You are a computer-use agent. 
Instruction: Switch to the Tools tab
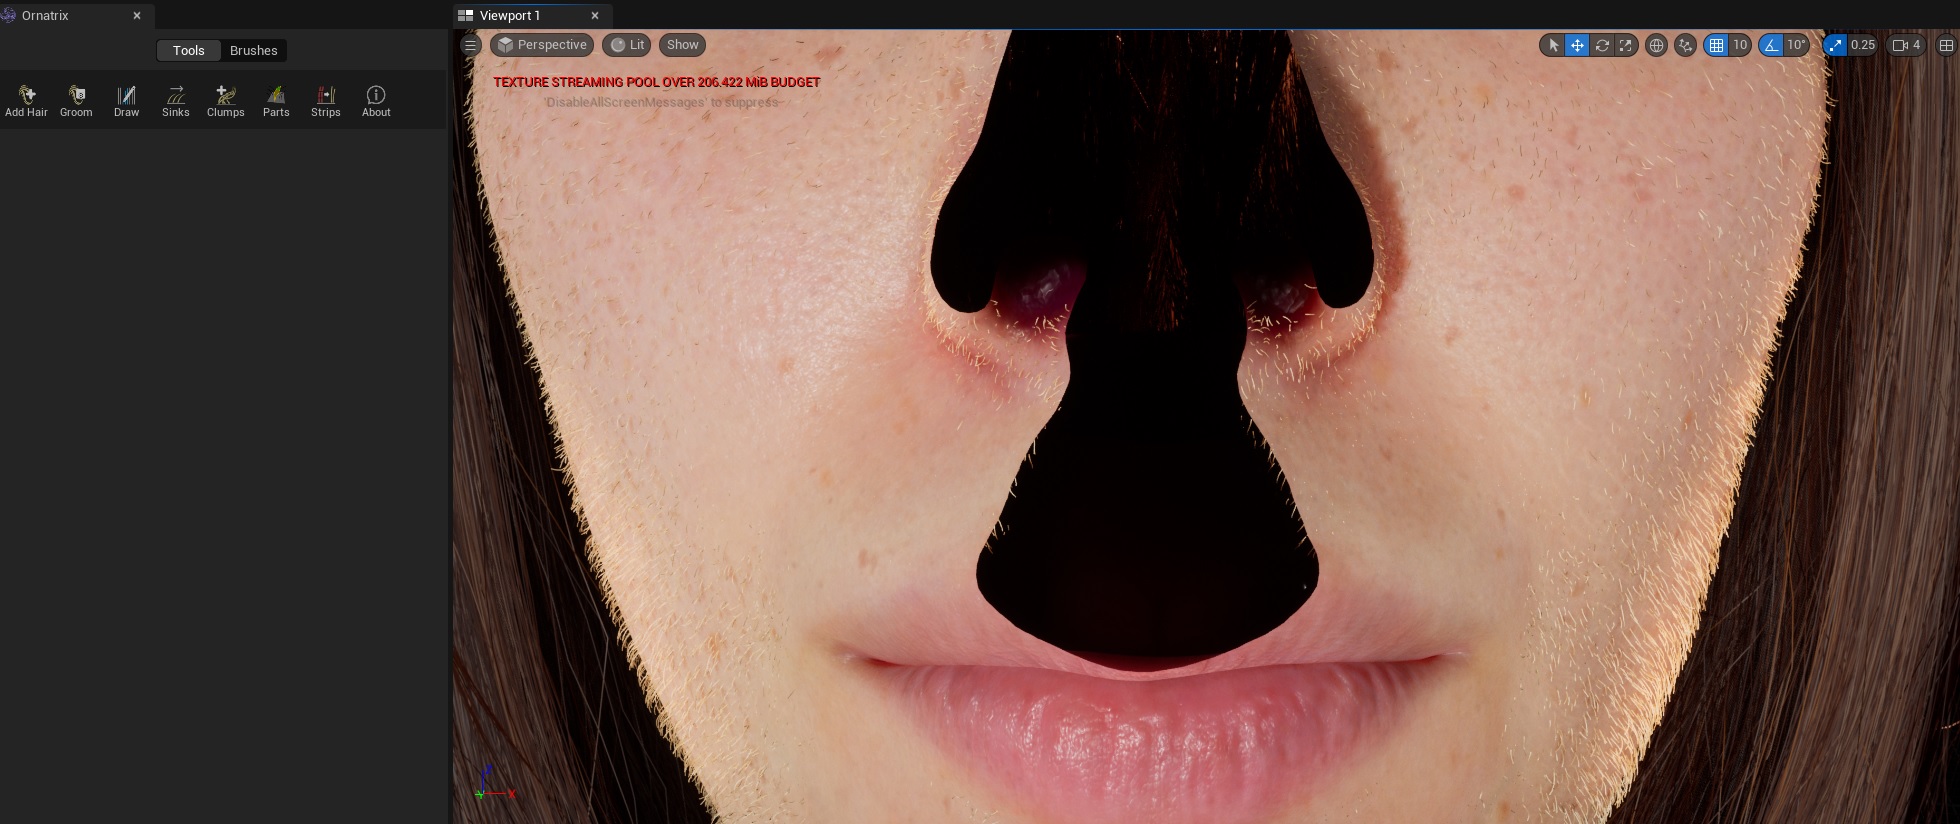[188, 51]
